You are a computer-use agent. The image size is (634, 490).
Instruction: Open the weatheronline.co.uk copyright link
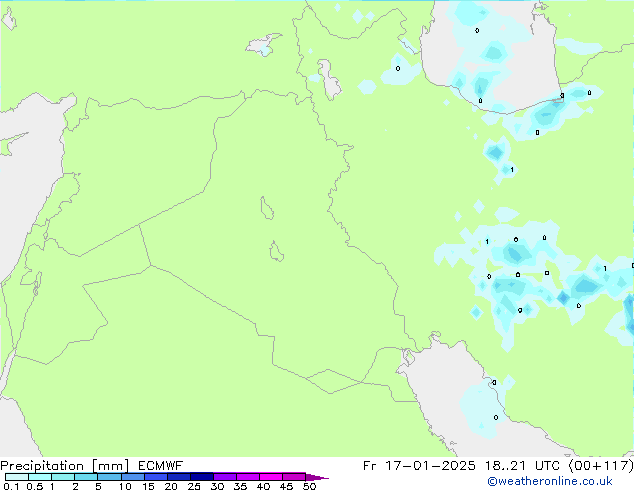pos(550,481)
